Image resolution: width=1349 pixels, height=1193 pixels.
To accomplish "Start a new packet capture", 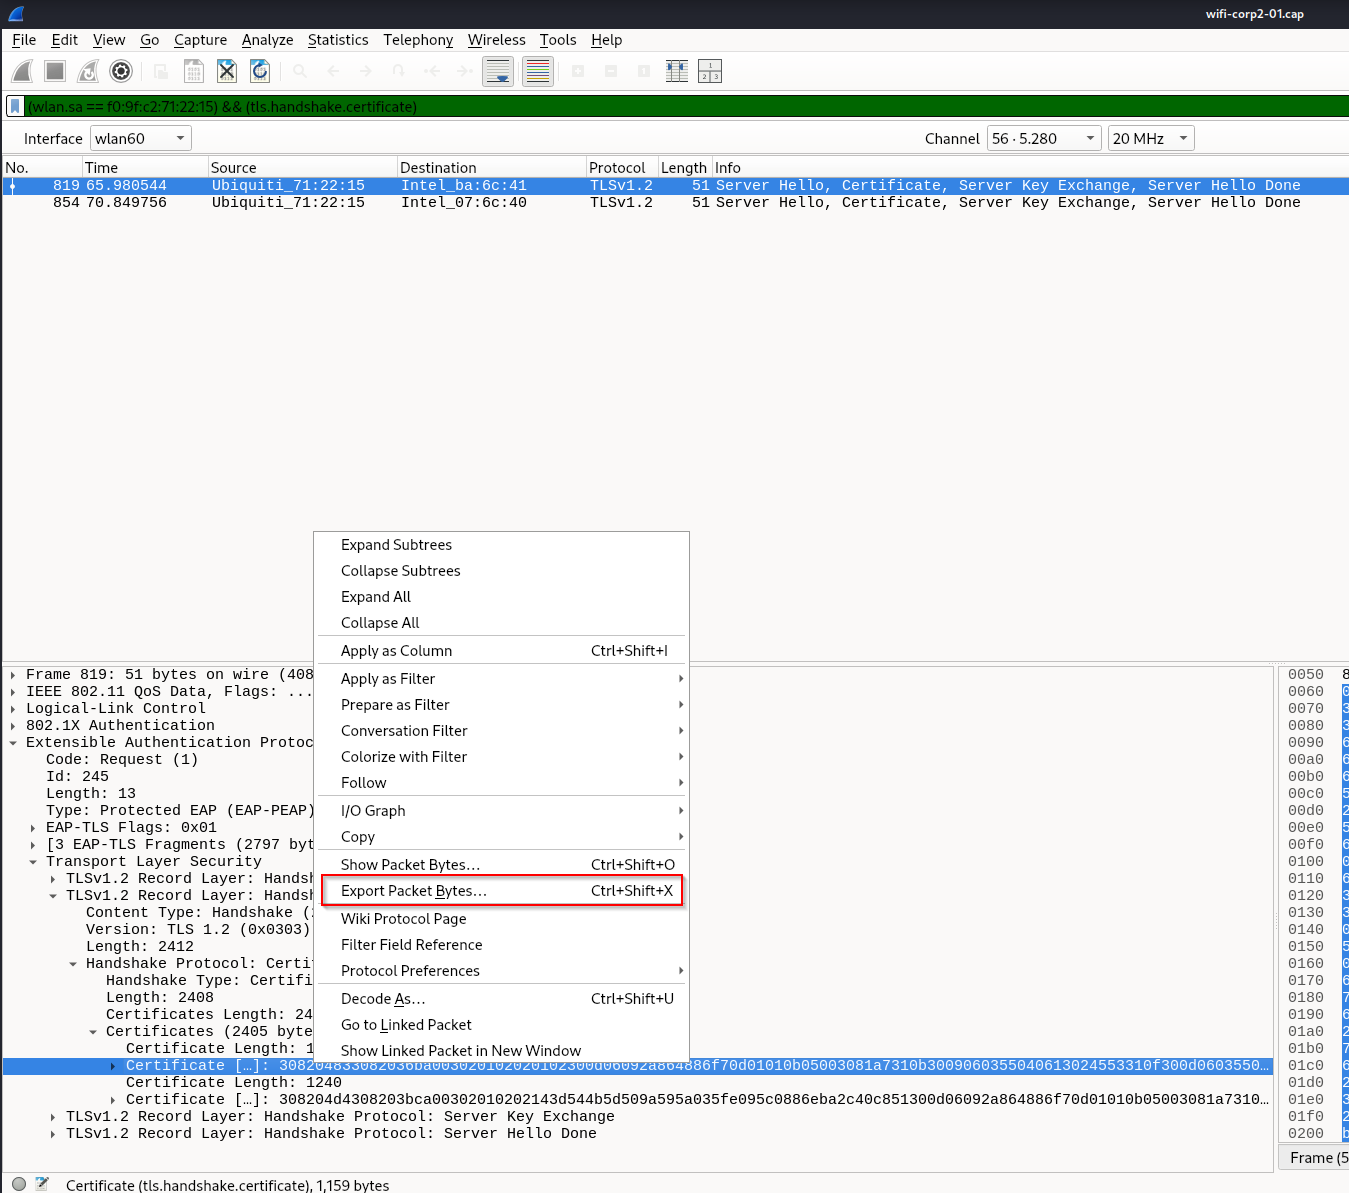I will point(21,71).
